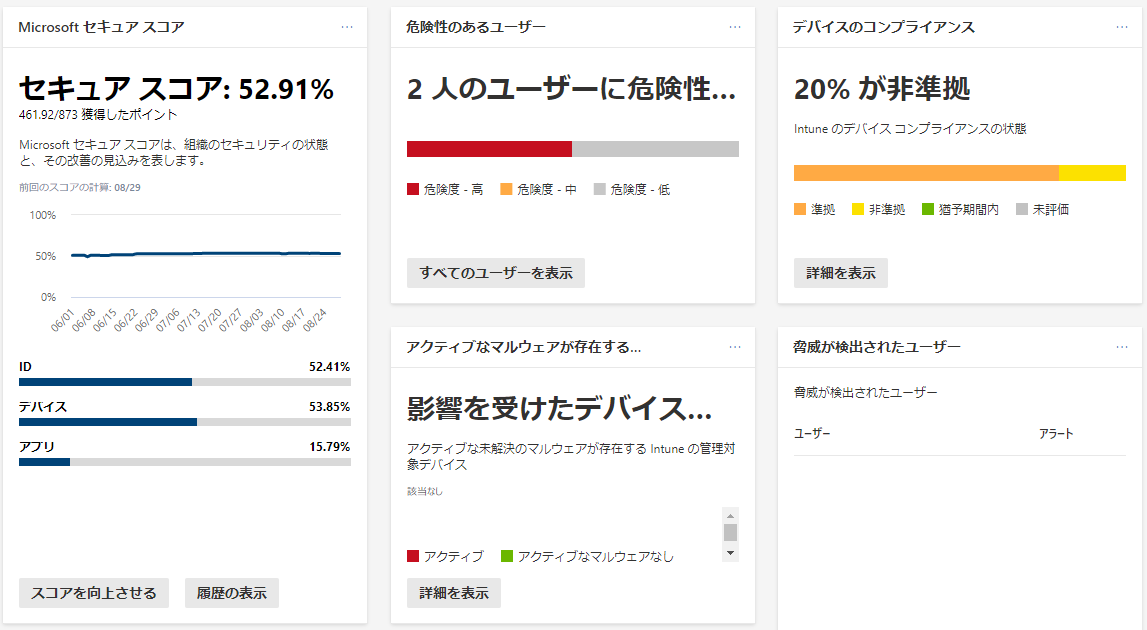Click the セキュア スコア: 52.91% heading
1147x630 pixels.
click(176, 89)
